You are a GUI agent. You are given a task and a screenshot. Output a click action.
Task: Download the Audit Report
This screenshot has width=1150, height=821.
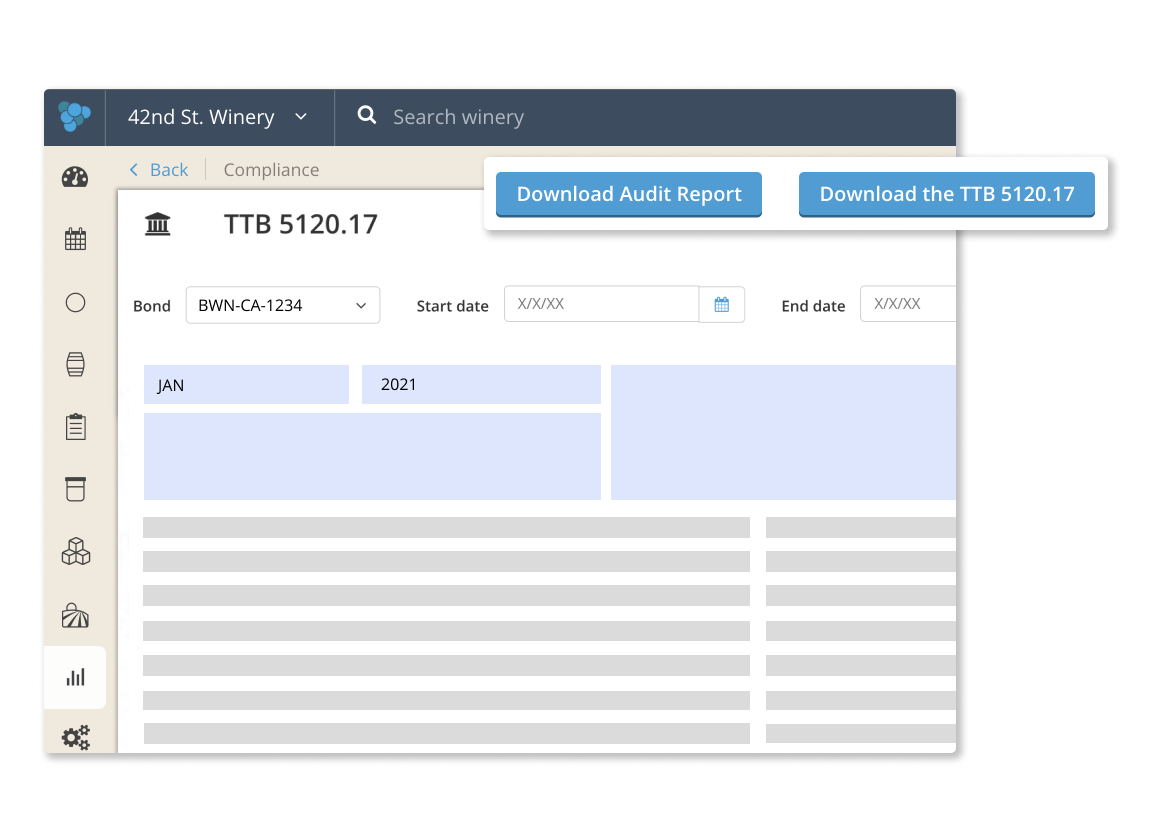(628, 194)
